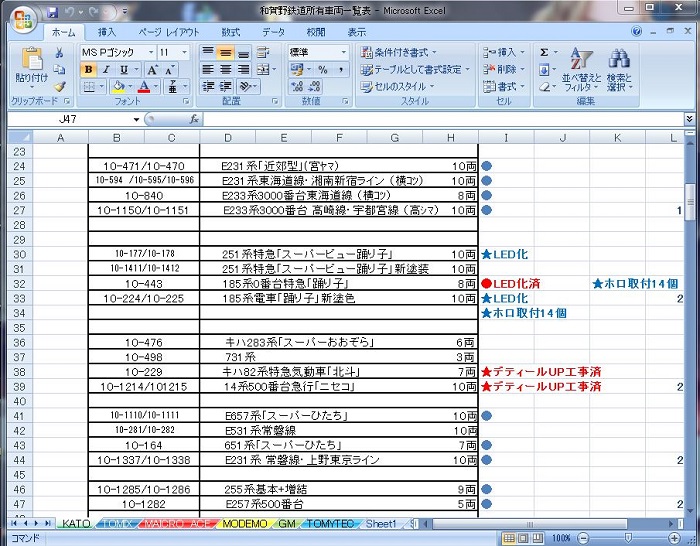
Task: Open the font name dropdown
Action: point(151,52)
